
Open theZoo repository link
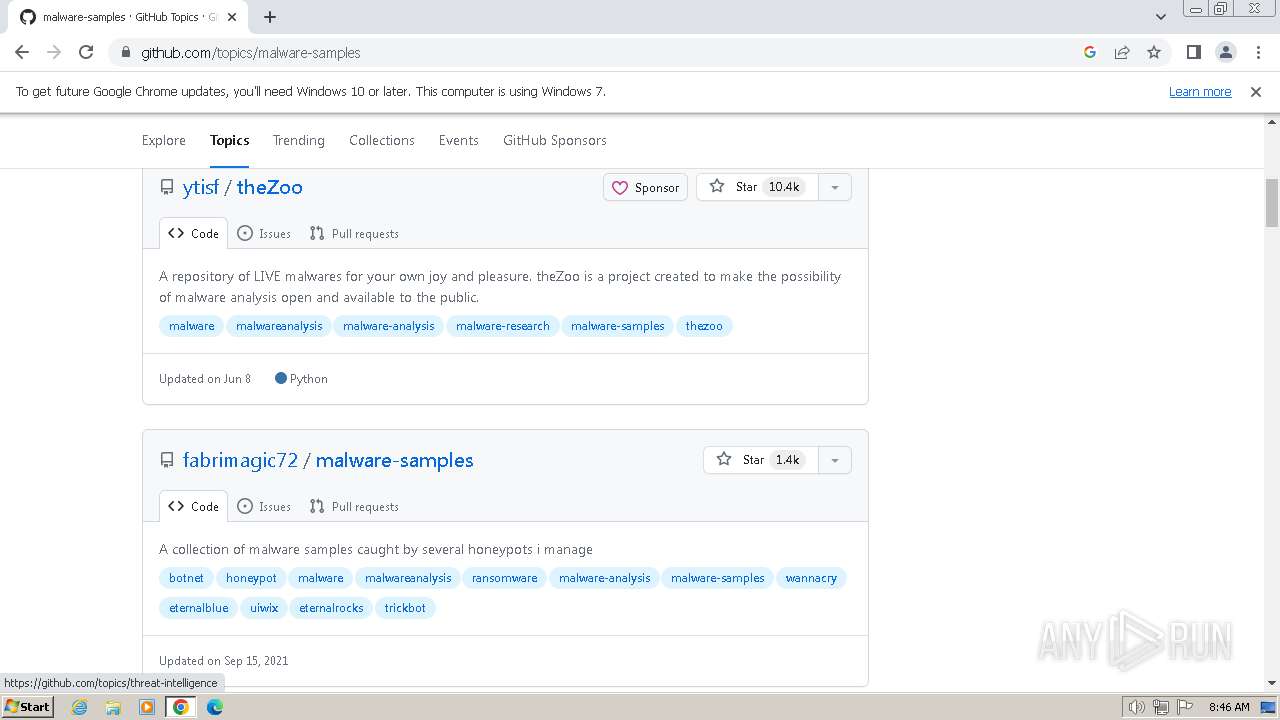[x=269, y=187]
